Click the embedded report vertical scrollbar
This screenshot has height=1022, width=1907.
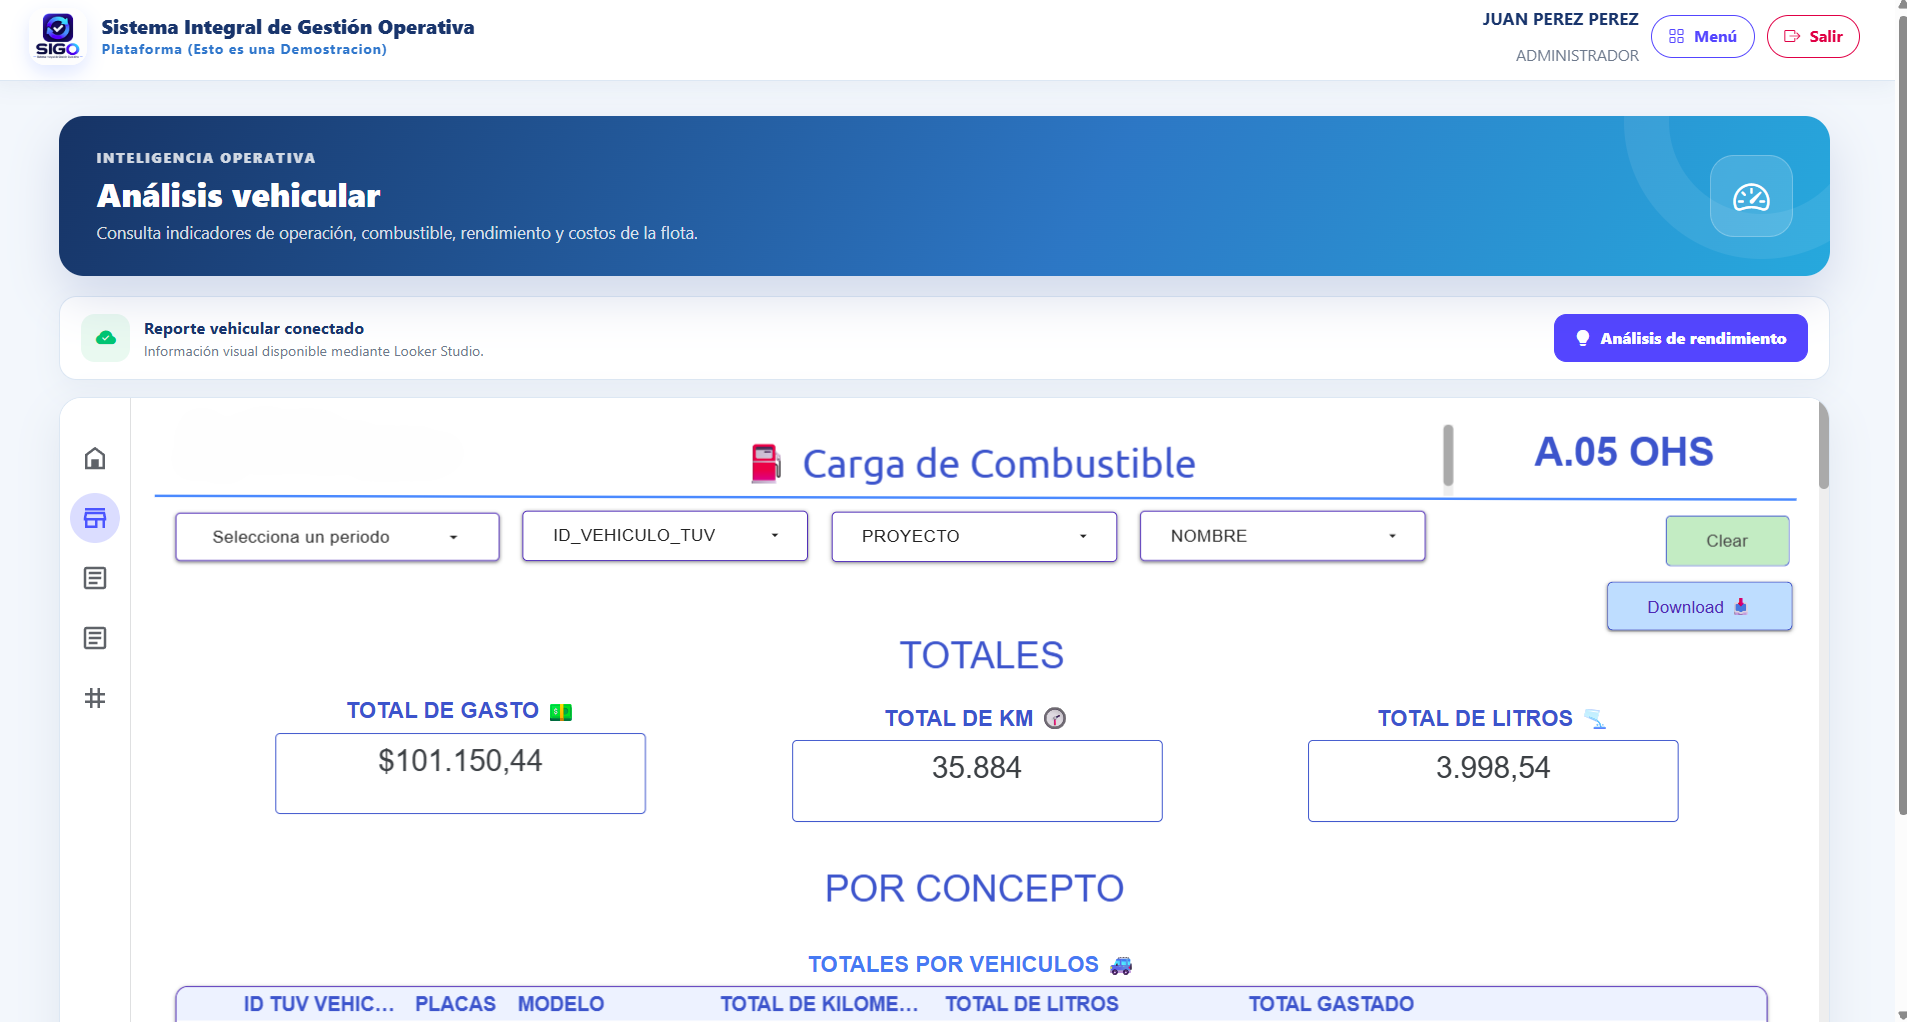coord(1824,447)
